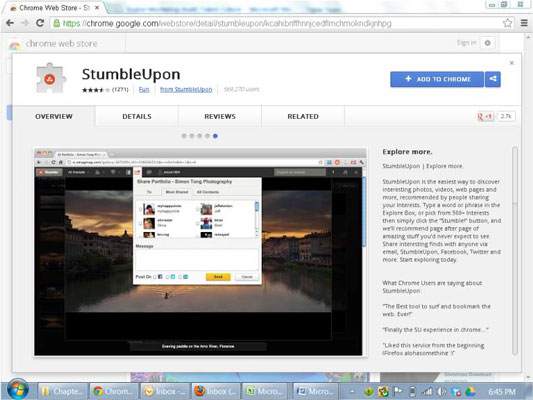Select the fourth screenshot carousel dot
The image size is (533, 400).
[207, 136]
